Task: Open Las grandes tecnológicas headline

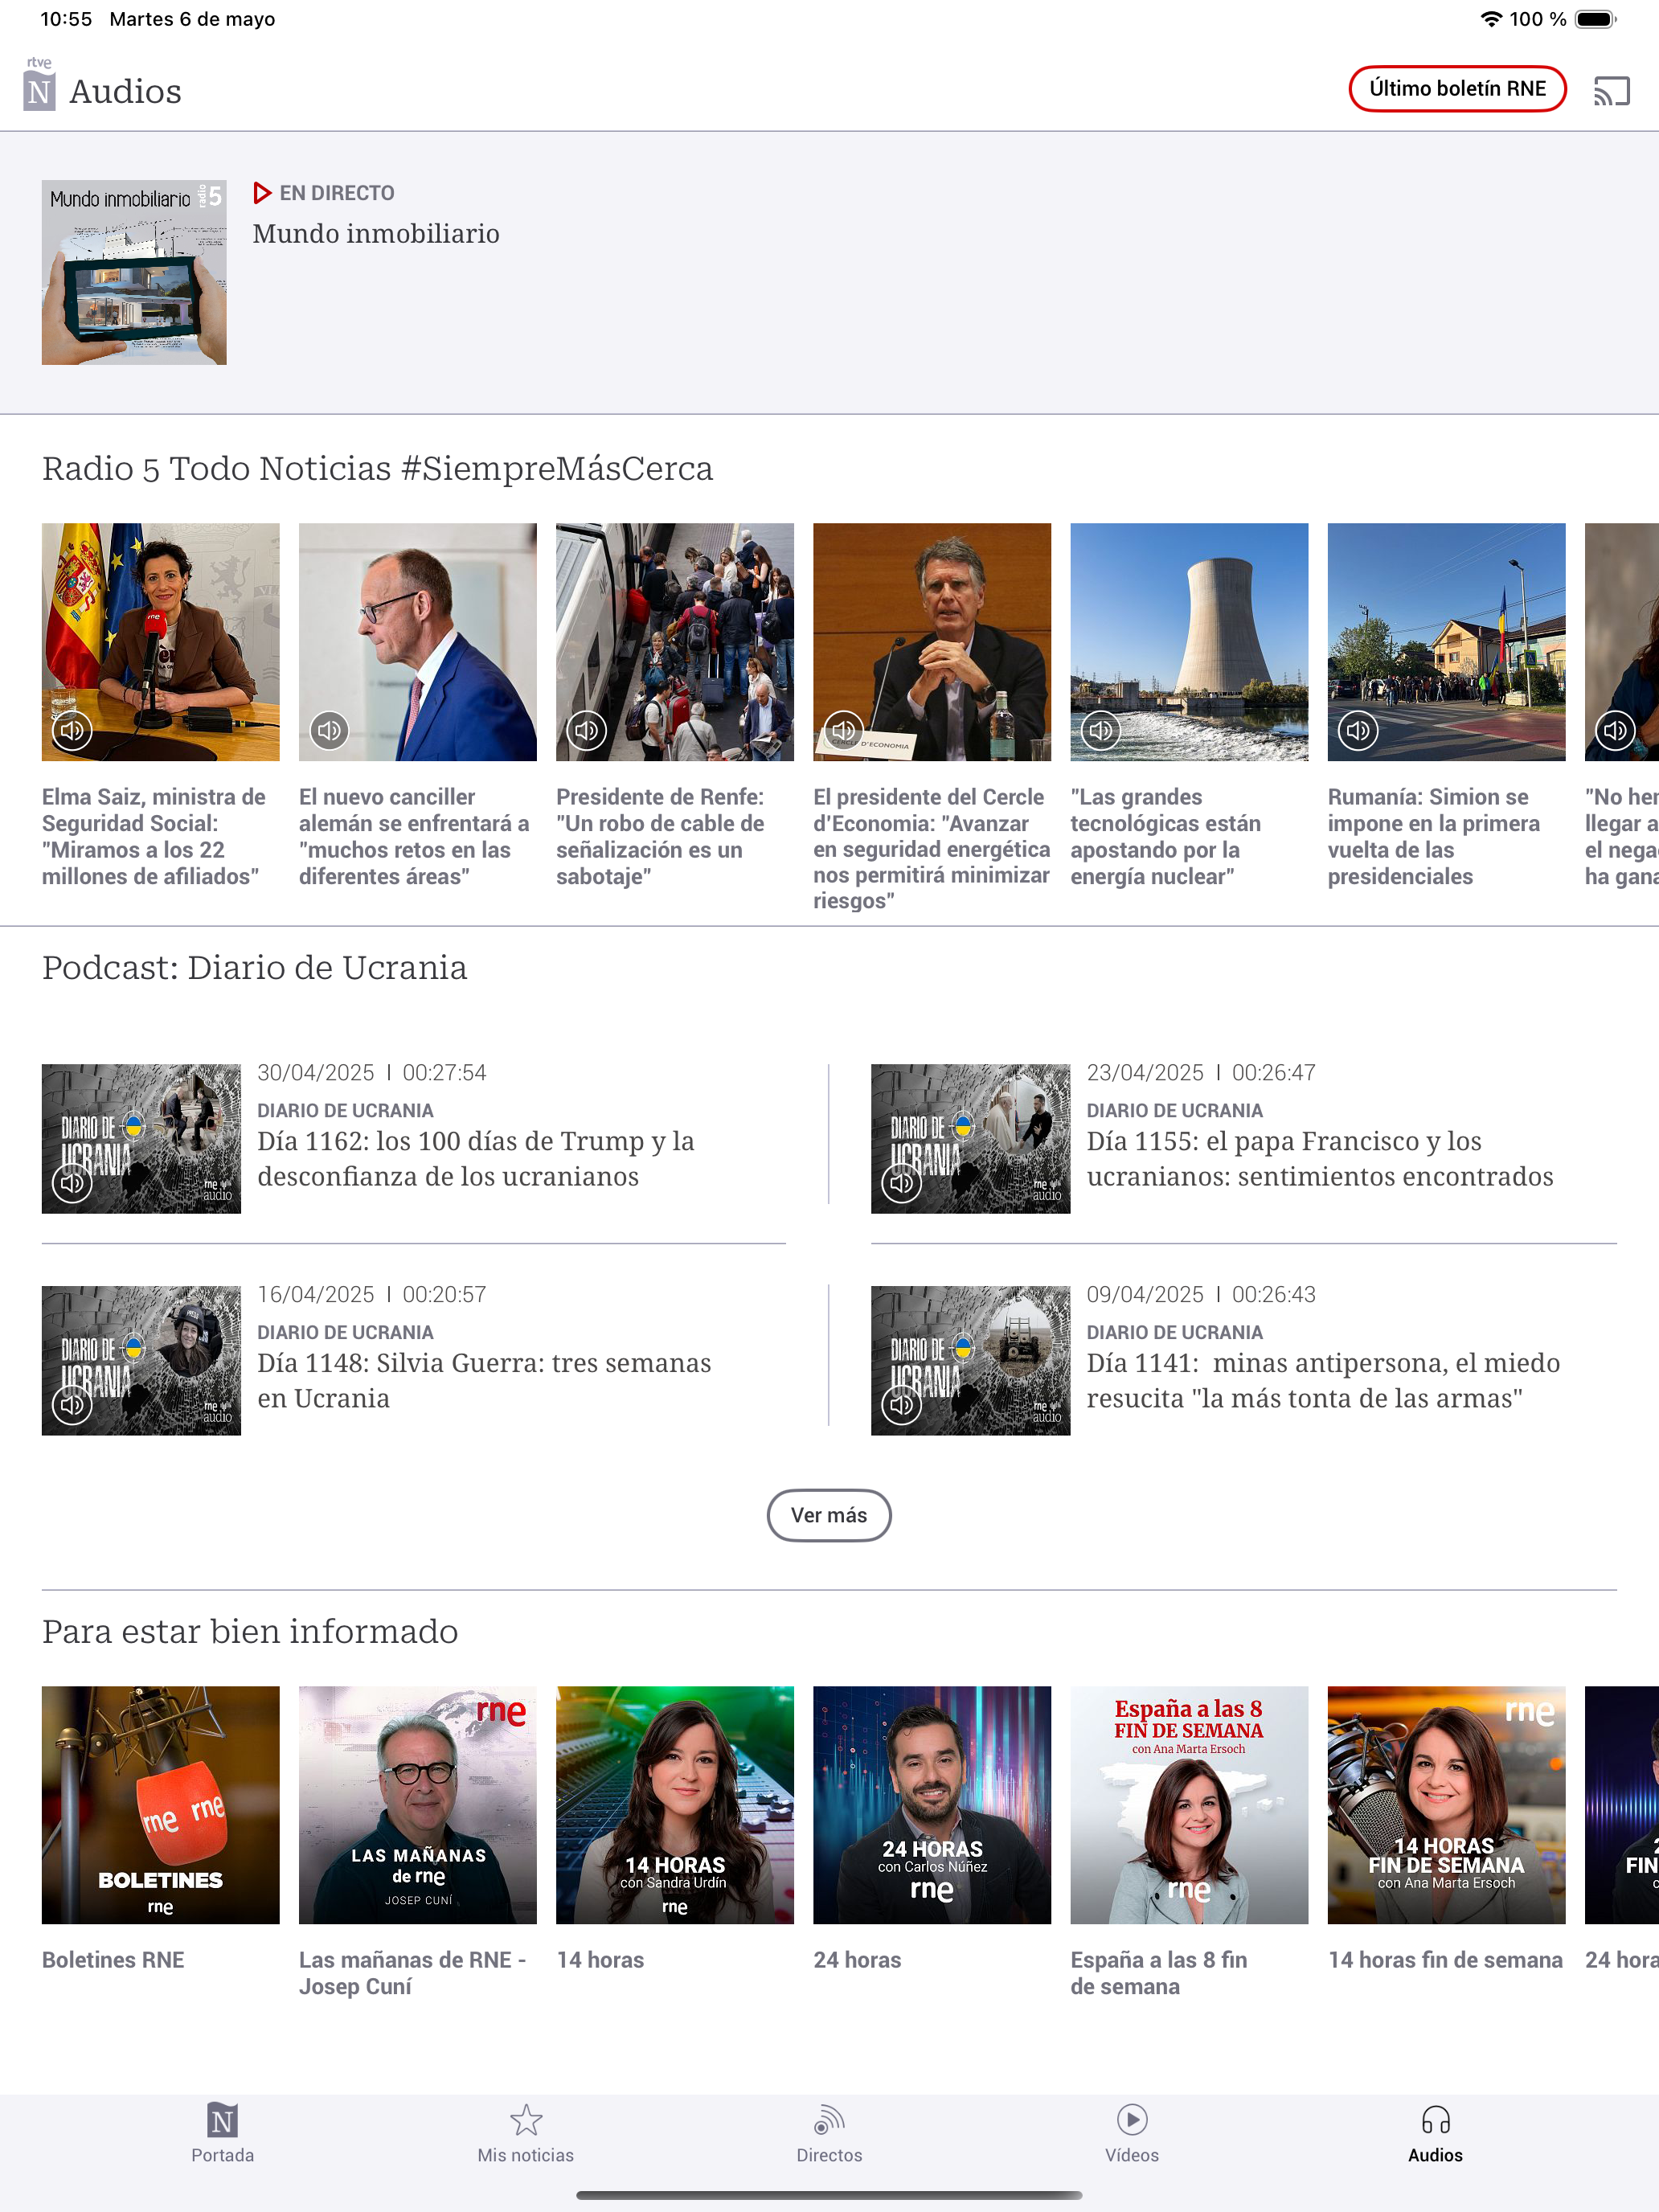Action: click(1166, 837)
